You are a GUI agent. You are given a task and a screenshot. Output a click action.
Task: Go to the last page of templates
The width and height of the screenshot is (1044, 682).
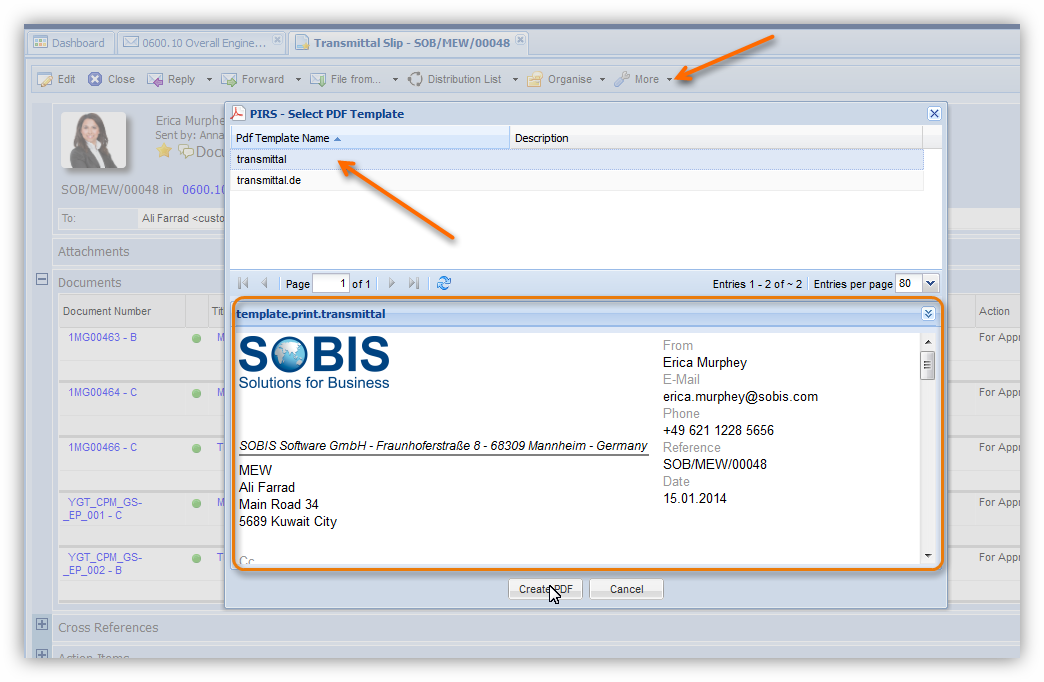(x=414, y=284)
